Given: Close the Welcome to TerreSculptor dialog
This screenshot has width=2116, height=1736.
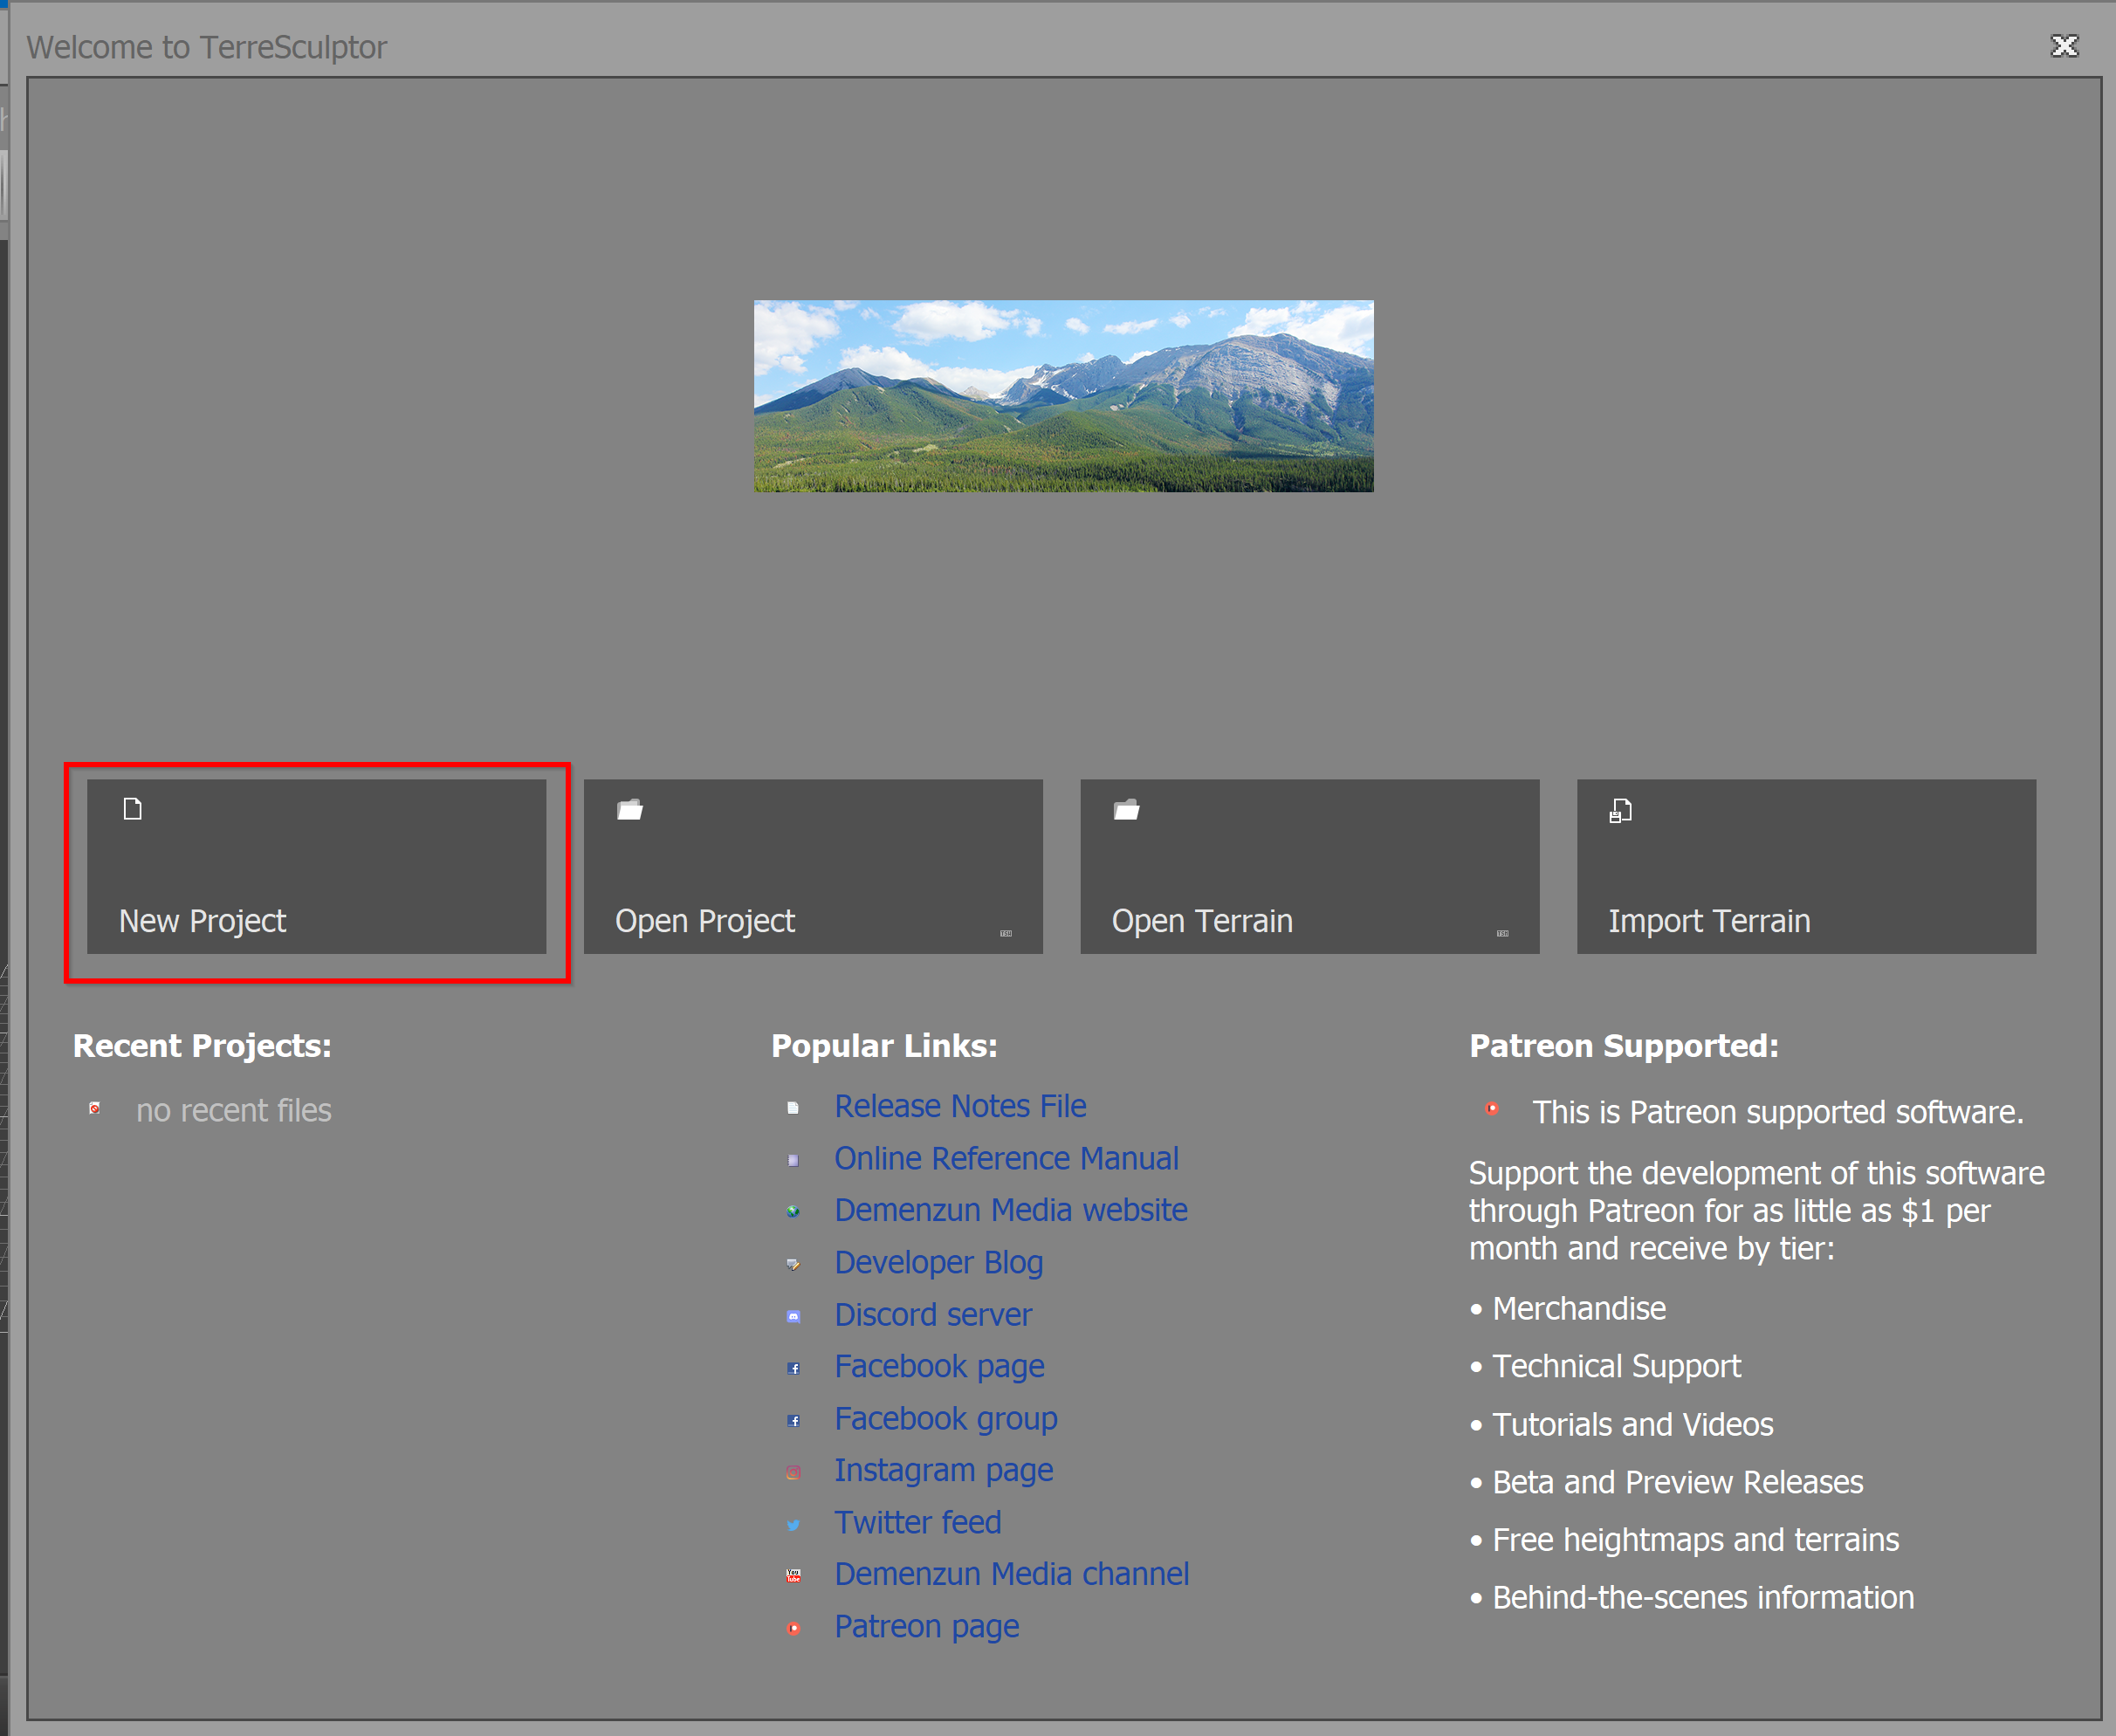Looking at the screenshot, I should [2064, 46].
